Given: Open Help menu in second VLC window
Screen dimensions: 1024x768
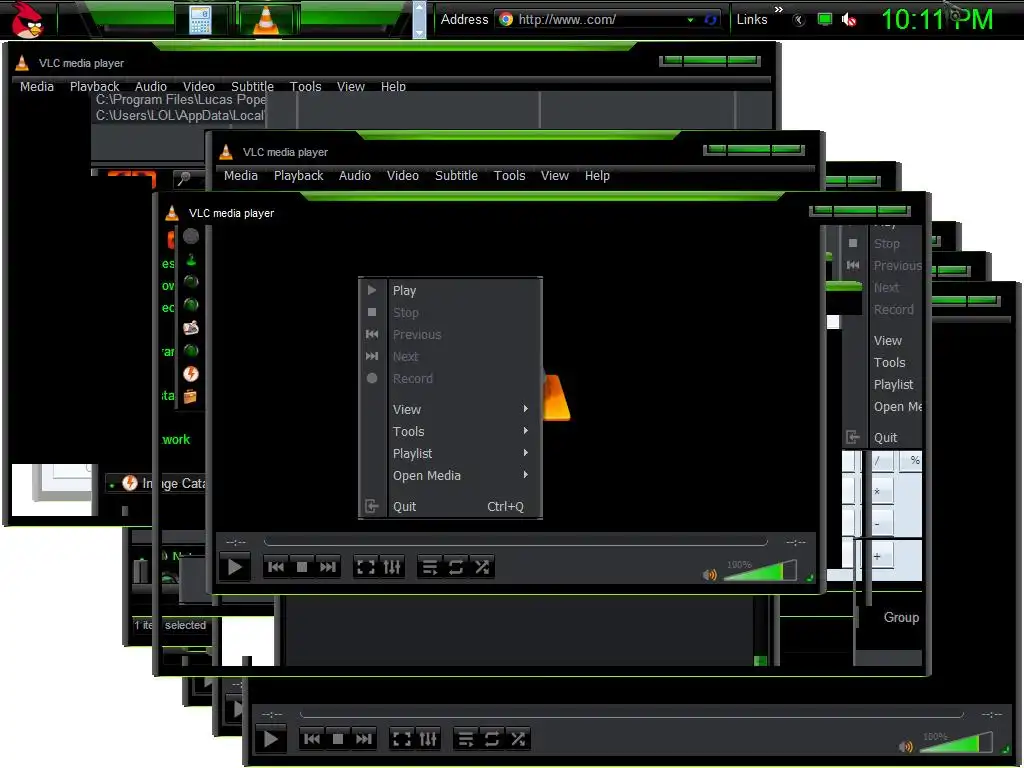Looking at the screenshot, I should click(x=597, y=176).
